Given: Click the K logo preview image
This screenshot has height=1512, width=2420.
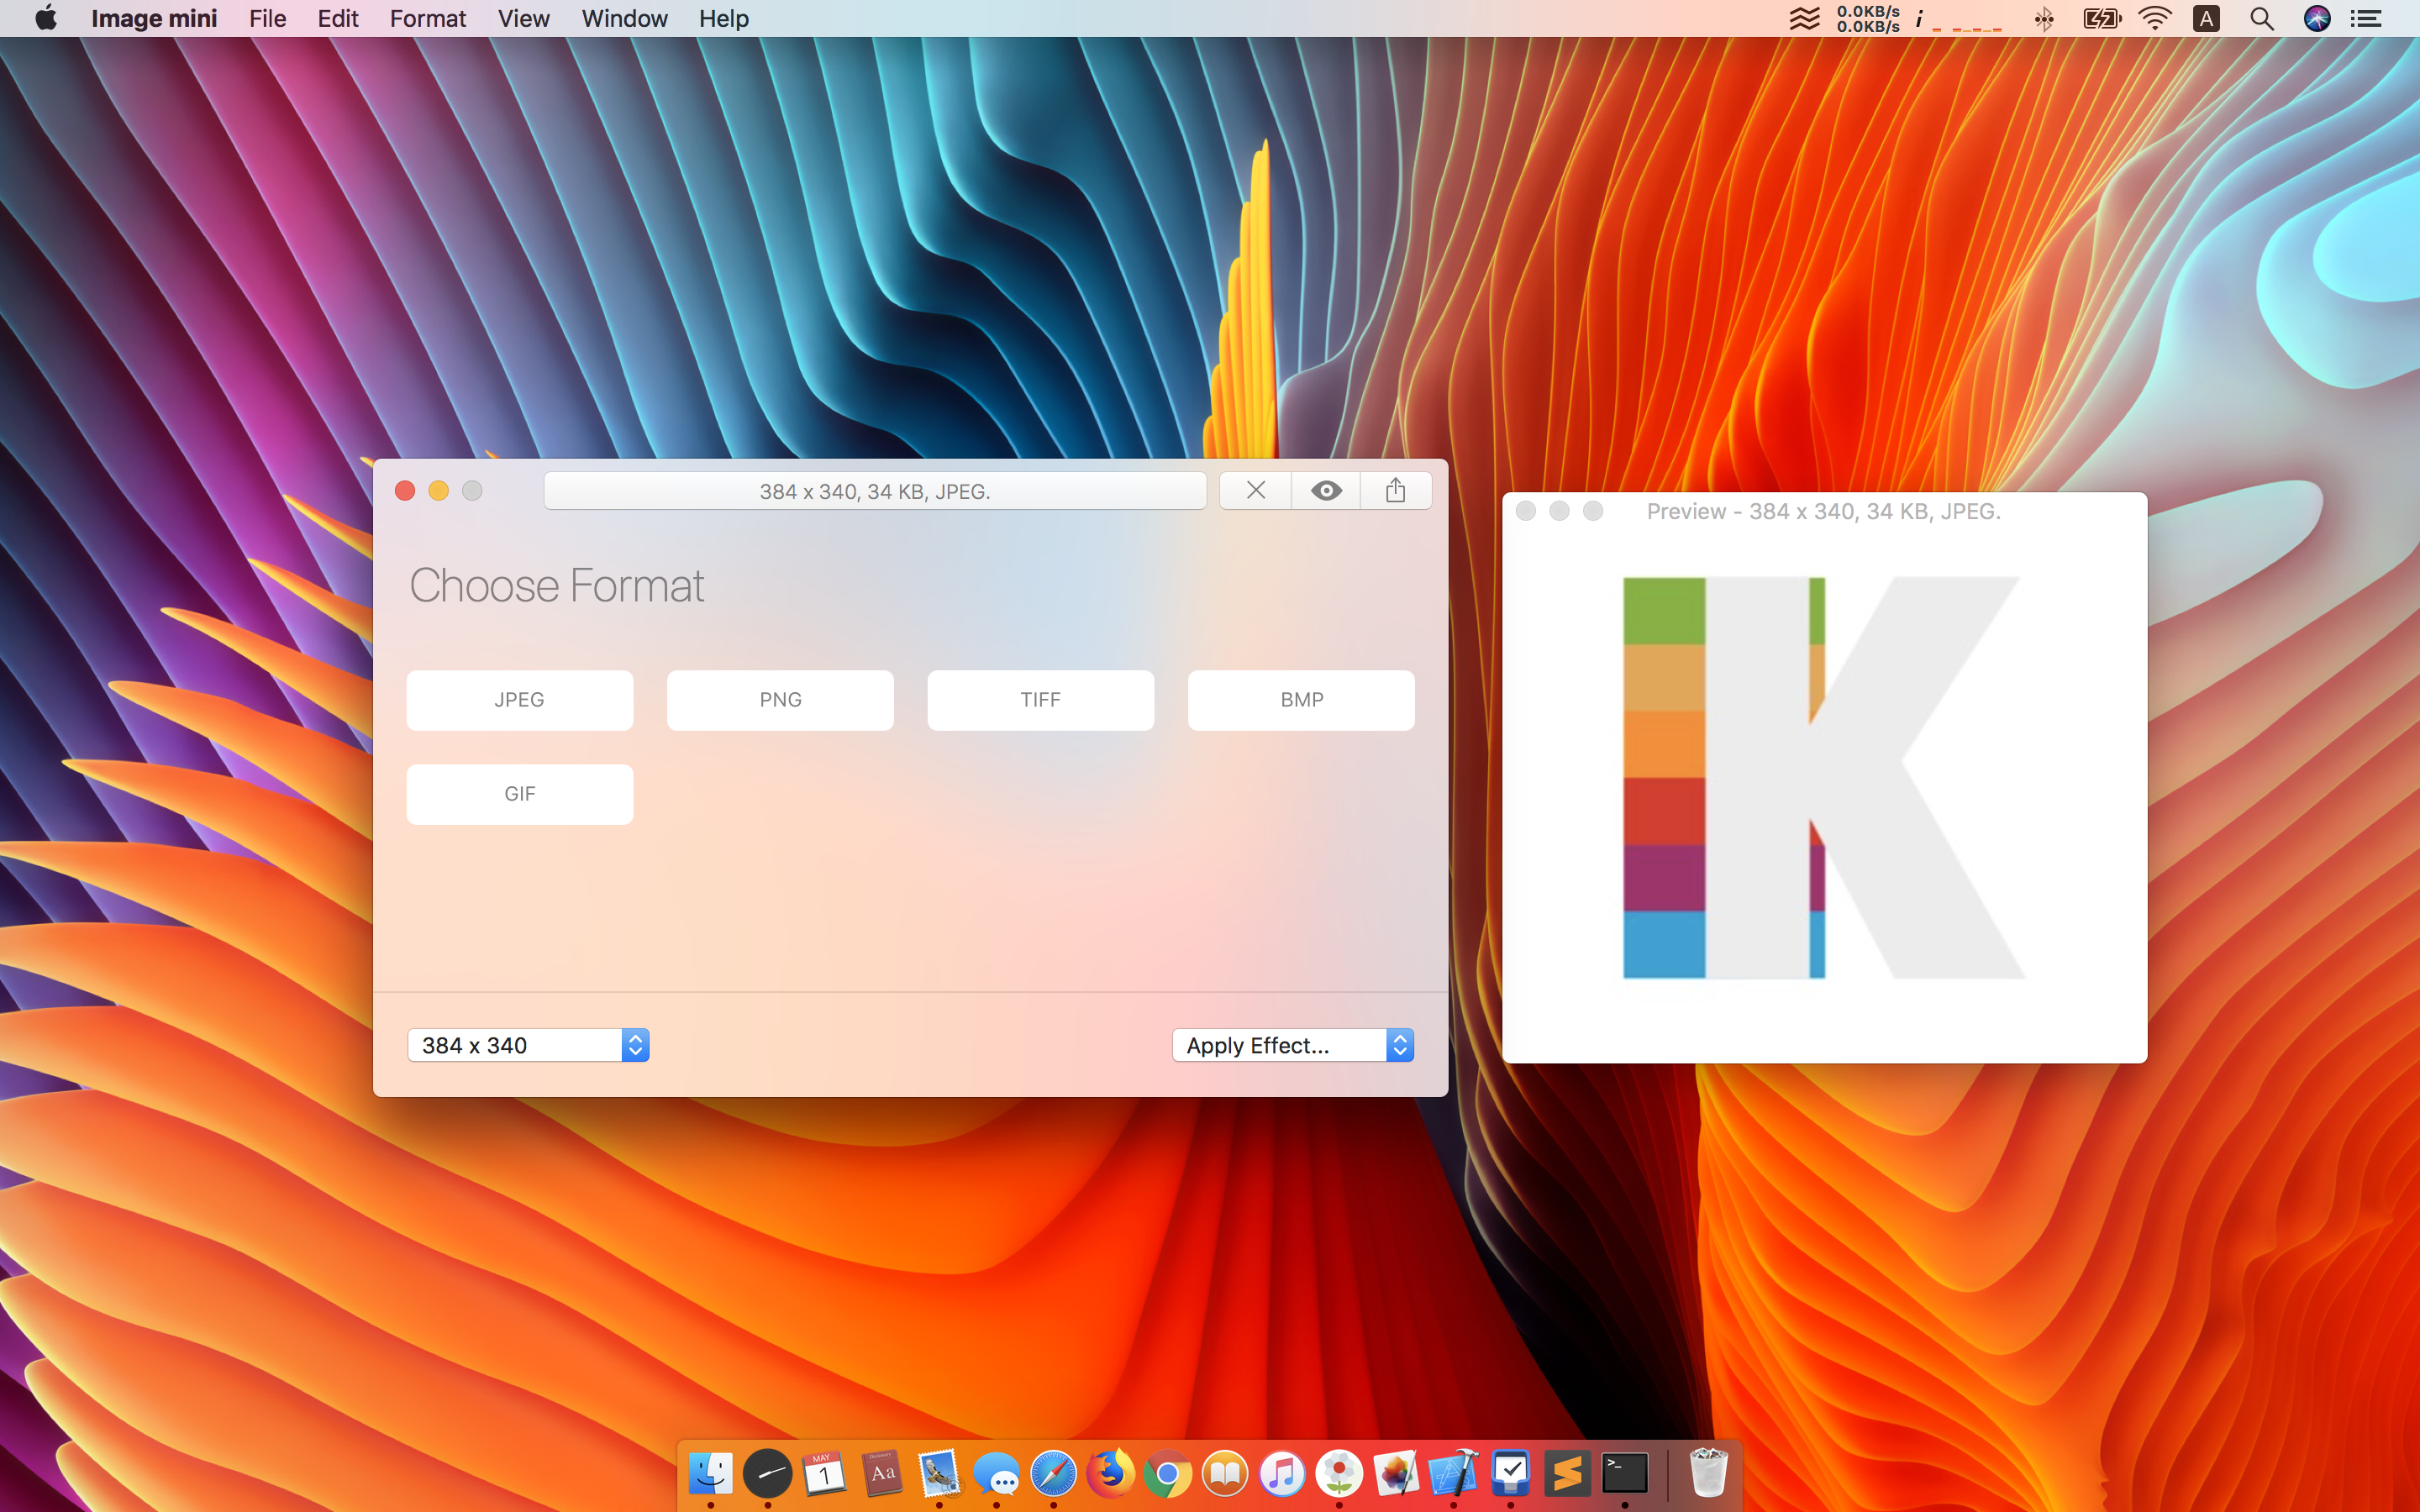Looking at the screenshot, I should click(1823, 778).
